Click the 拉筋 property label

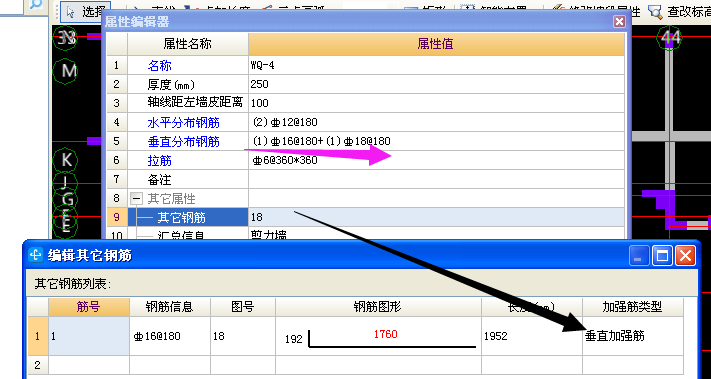[160, 160]
